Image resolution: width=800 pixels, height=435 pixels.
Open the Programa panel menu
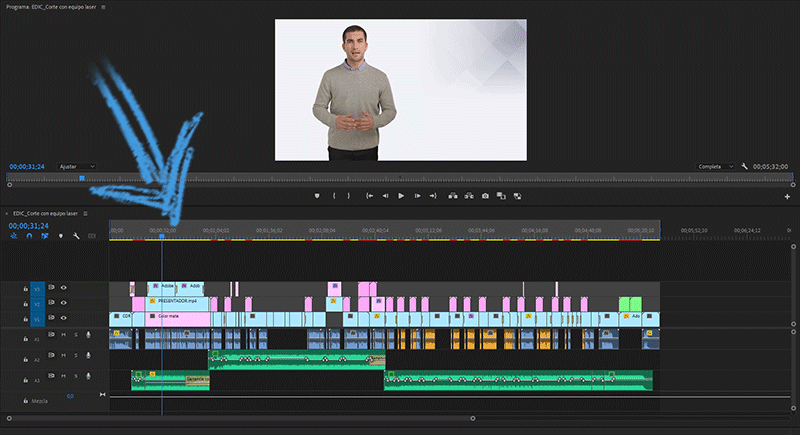(103, 5)
